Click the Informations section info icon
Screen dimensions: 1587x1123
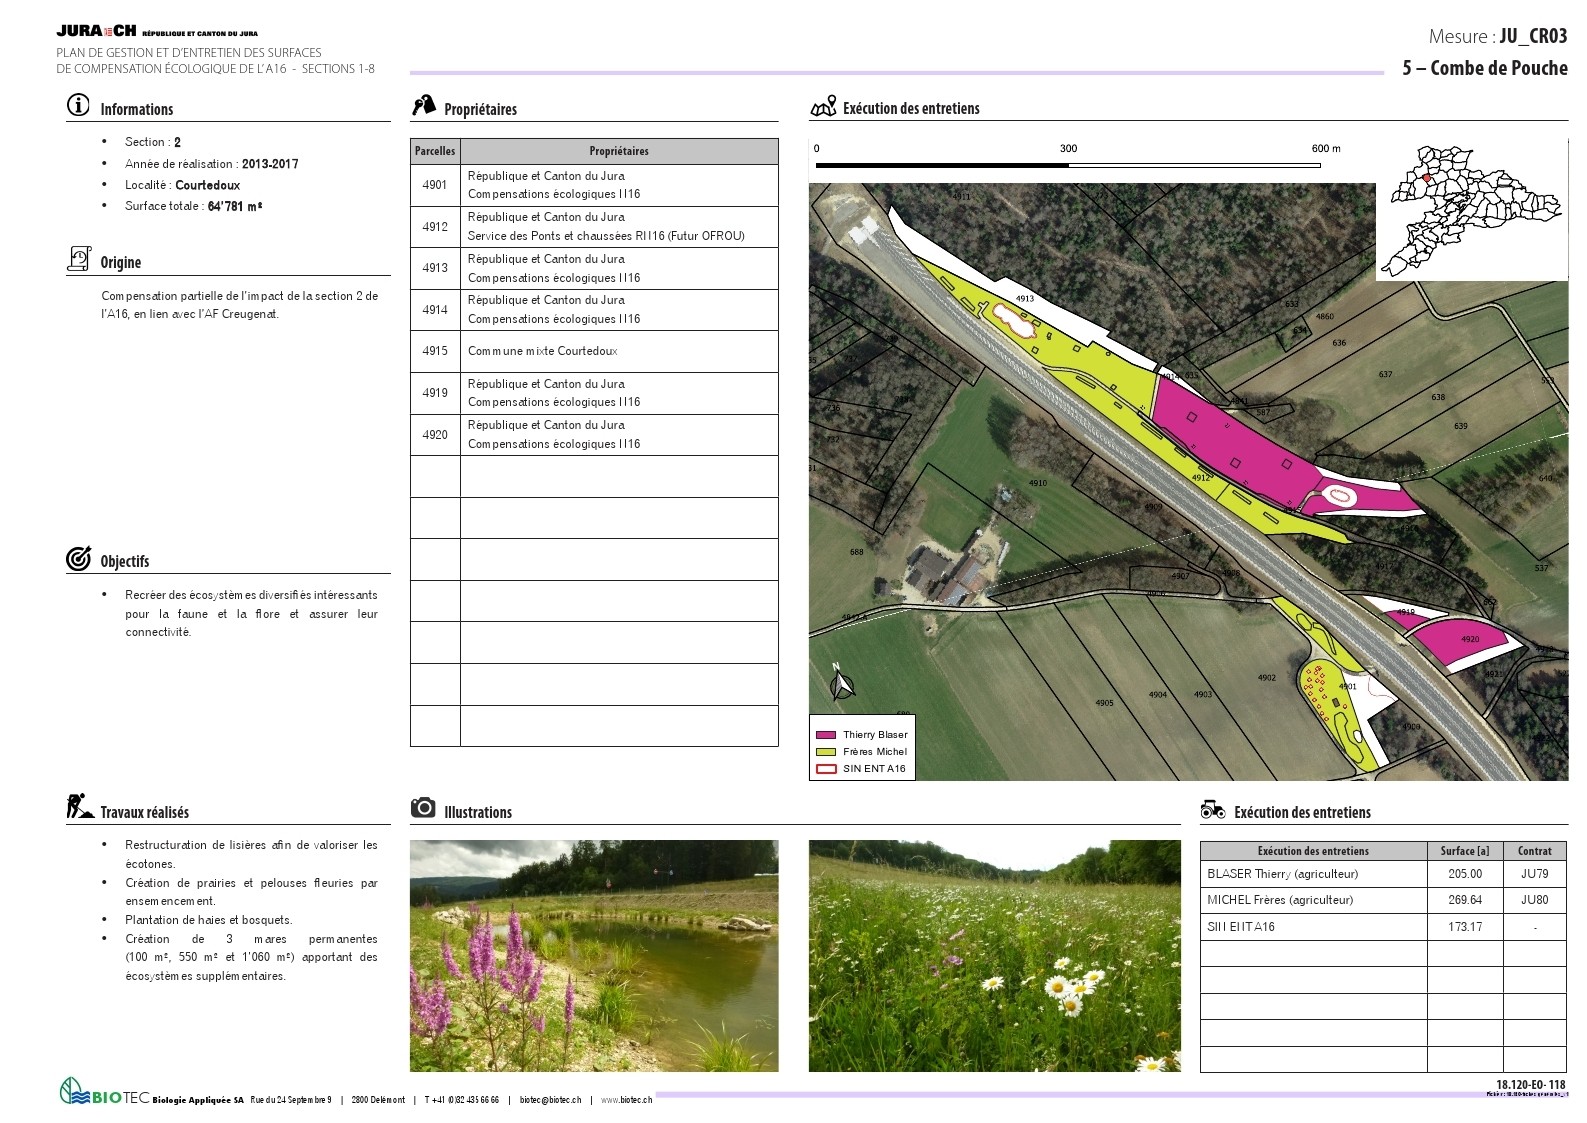pos(78,105)
